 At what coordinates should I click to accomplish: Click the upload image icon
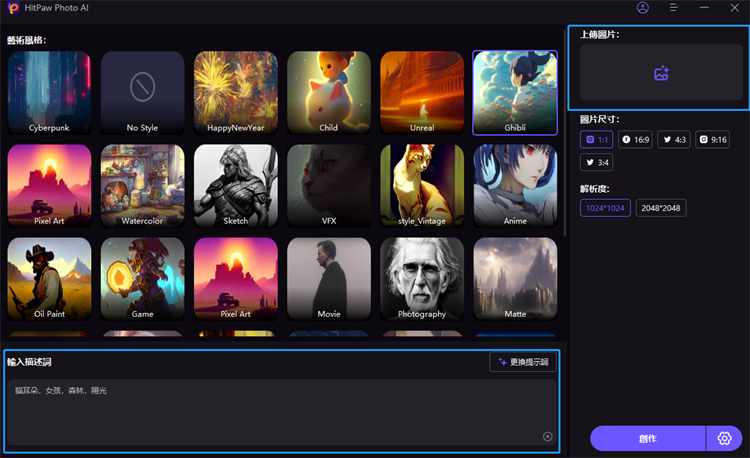pyautogui.click(x=660, y=73)
